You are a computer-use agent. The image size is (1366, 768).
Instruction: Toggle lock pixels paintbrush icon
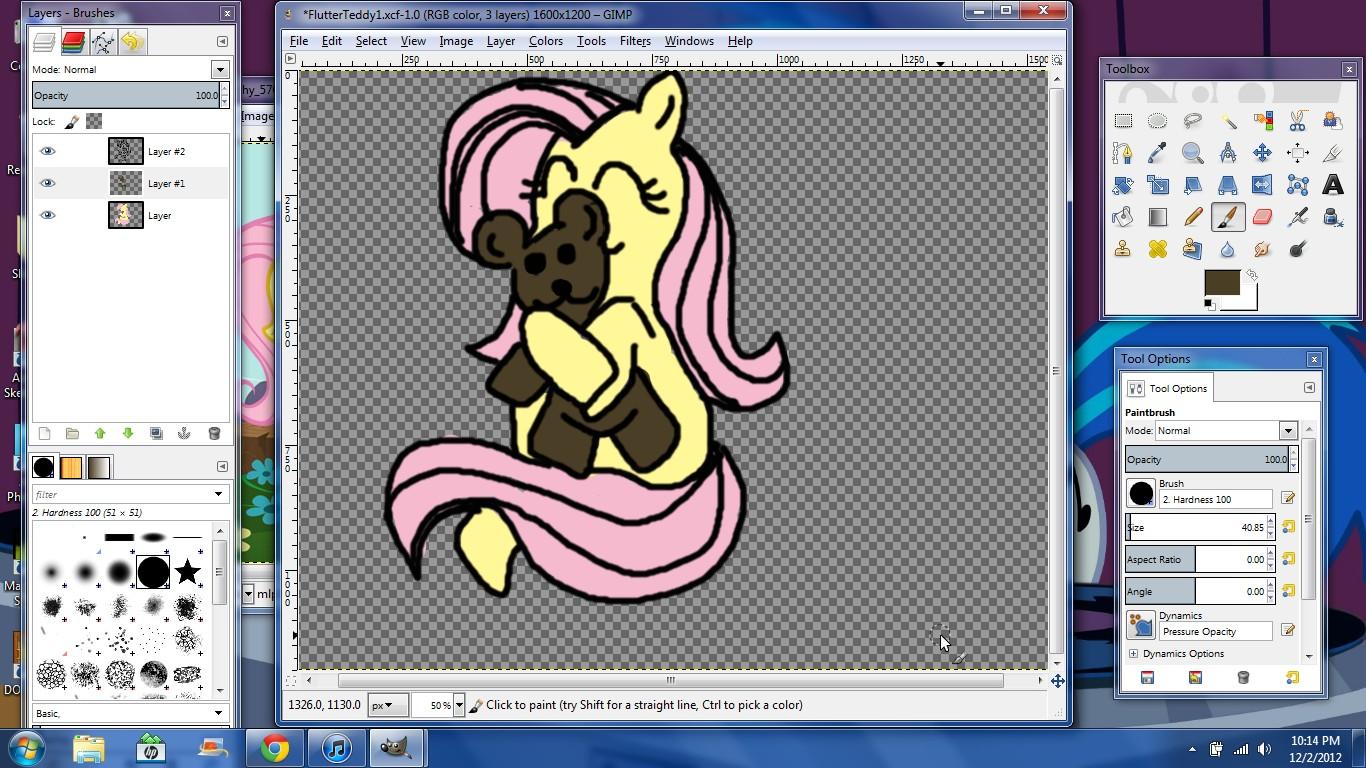(x=72, y=121)
